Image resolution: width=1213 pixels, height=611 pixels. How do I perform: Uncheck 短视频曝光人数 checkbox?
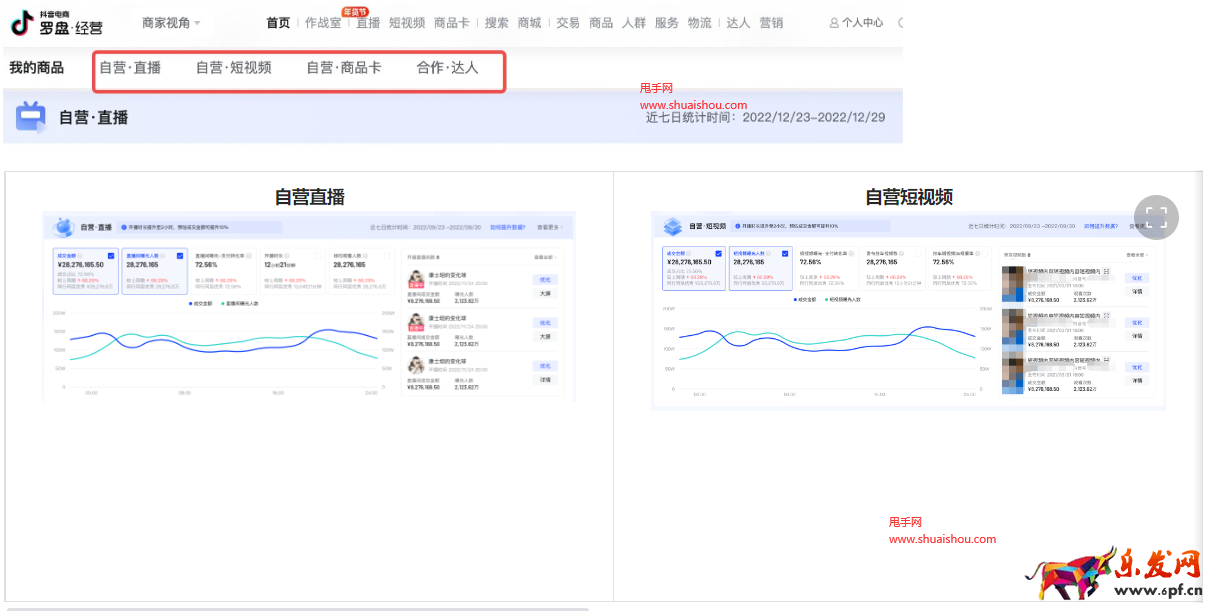click(785, 253)
